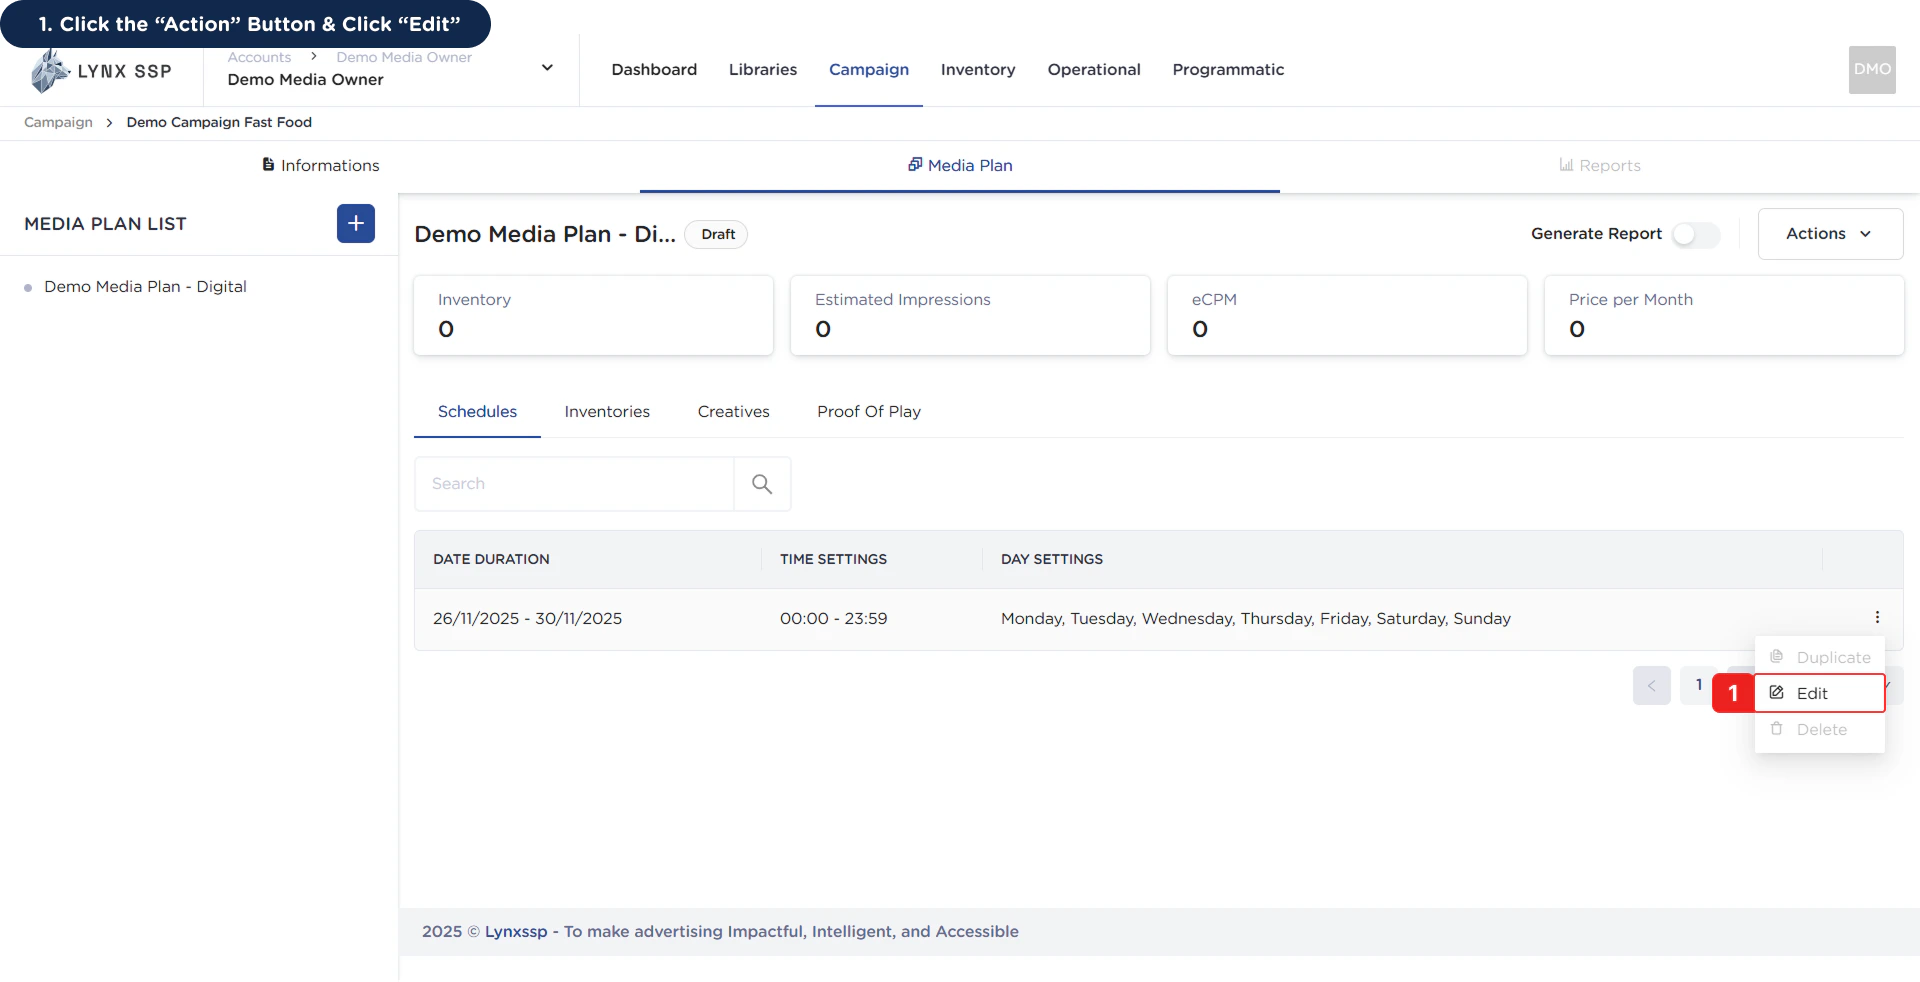Select the Proof Of Play tab
Image resolution: width=1920 pixels, height=982 pixels.
[869, 412]
